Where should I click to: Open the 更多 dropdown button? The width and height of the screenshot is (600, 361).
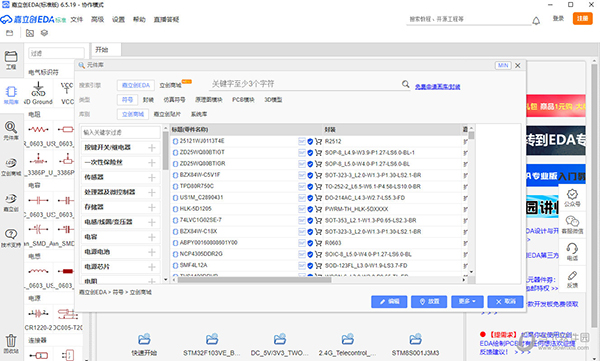(x=467, y=302)
